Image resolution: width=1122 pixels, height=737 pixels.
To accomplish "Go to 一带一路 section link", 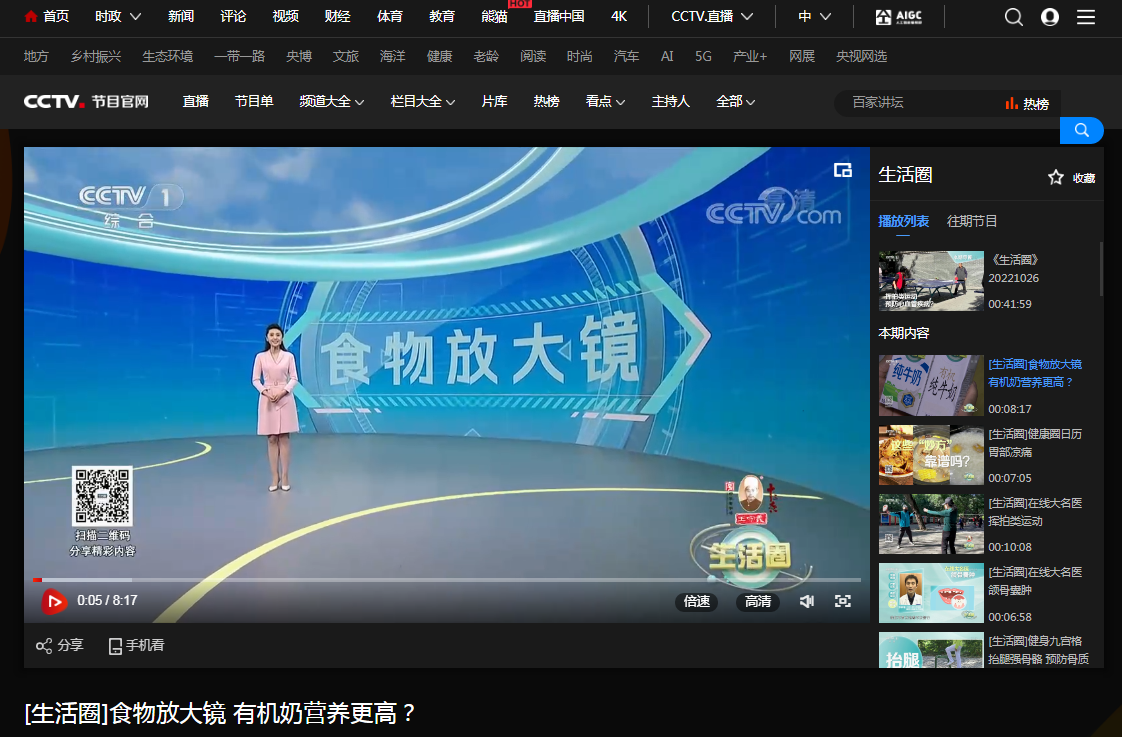I will click(x=240, y=57).
